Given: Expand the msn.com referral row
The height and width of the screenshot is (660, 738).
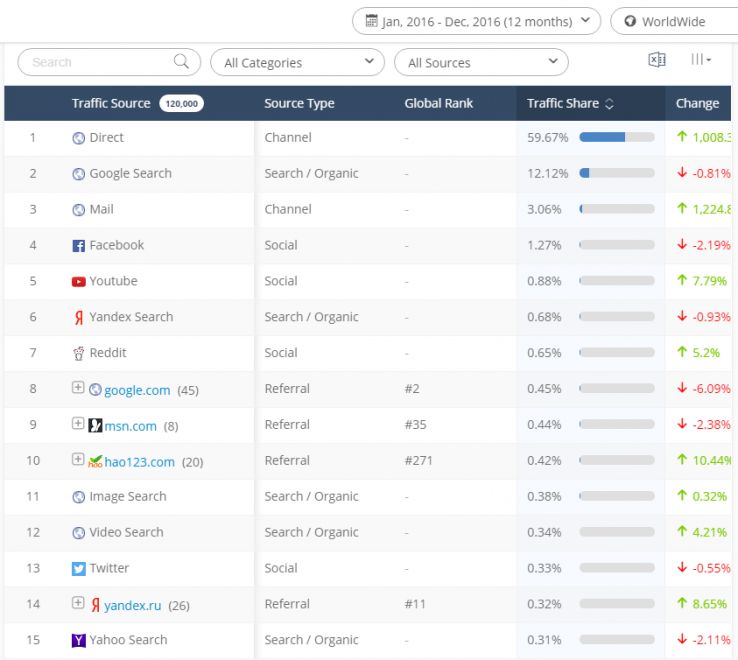Looking at the screenshot, I should coord(78,424).
